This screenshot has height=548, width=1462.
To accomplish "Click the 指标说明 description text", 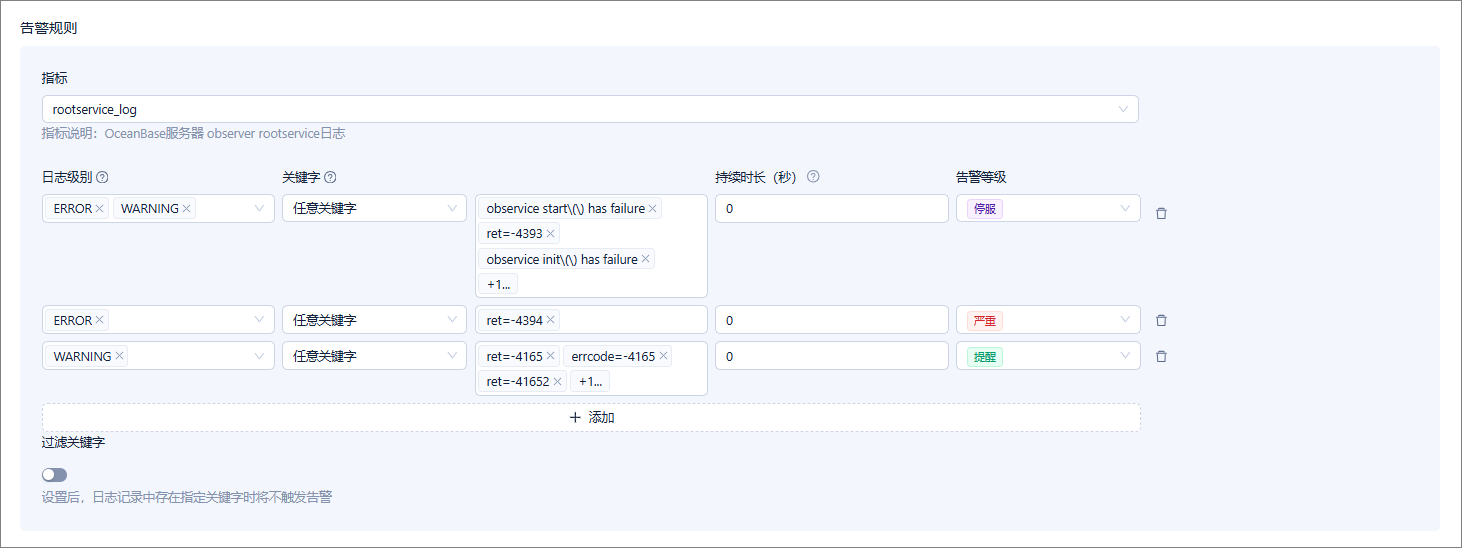I will (x=193, y=133).
